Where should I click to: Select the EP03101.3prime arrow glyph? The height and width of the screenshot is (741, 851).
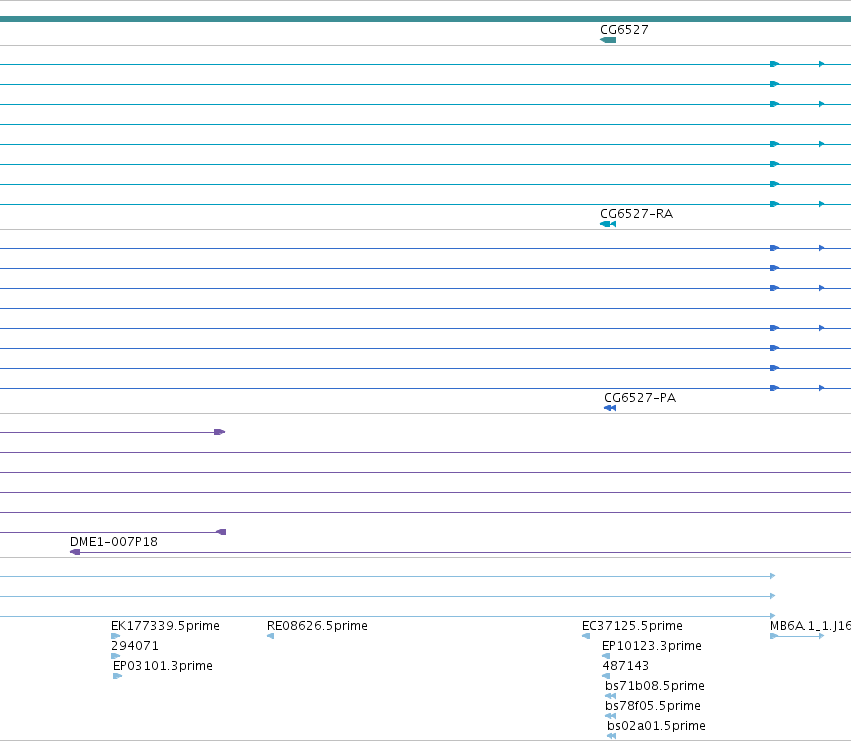(118, 676)
